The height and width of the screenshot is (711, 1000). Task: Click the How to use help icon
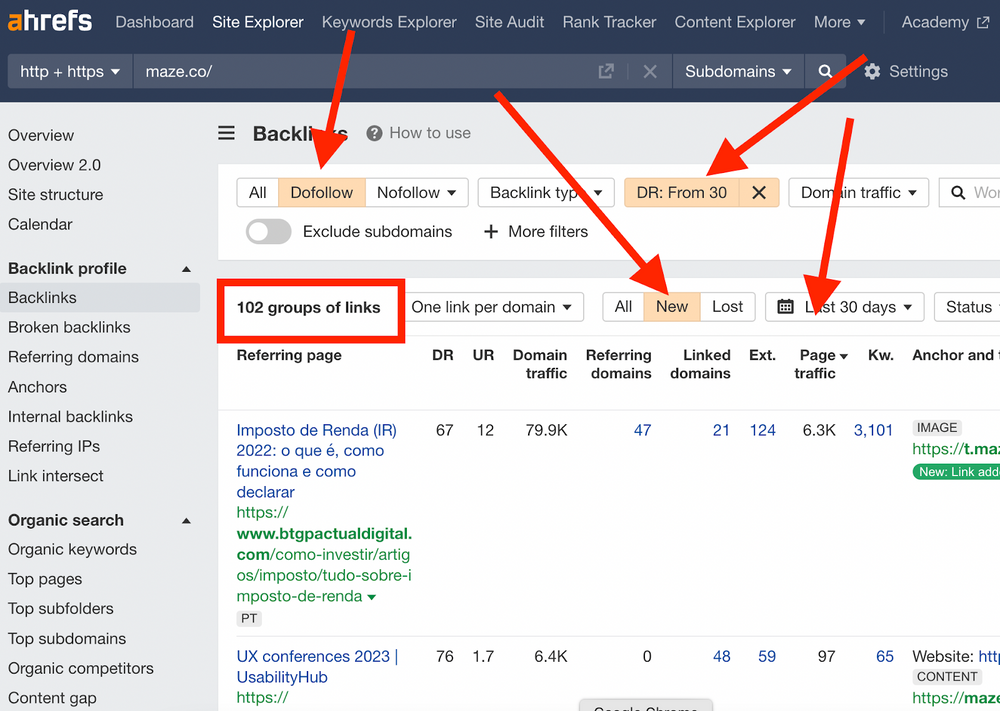(x=374, y=133)
